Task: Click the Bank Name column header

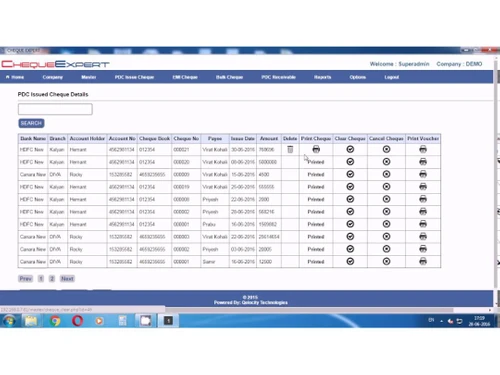Action: click(33, 138)
